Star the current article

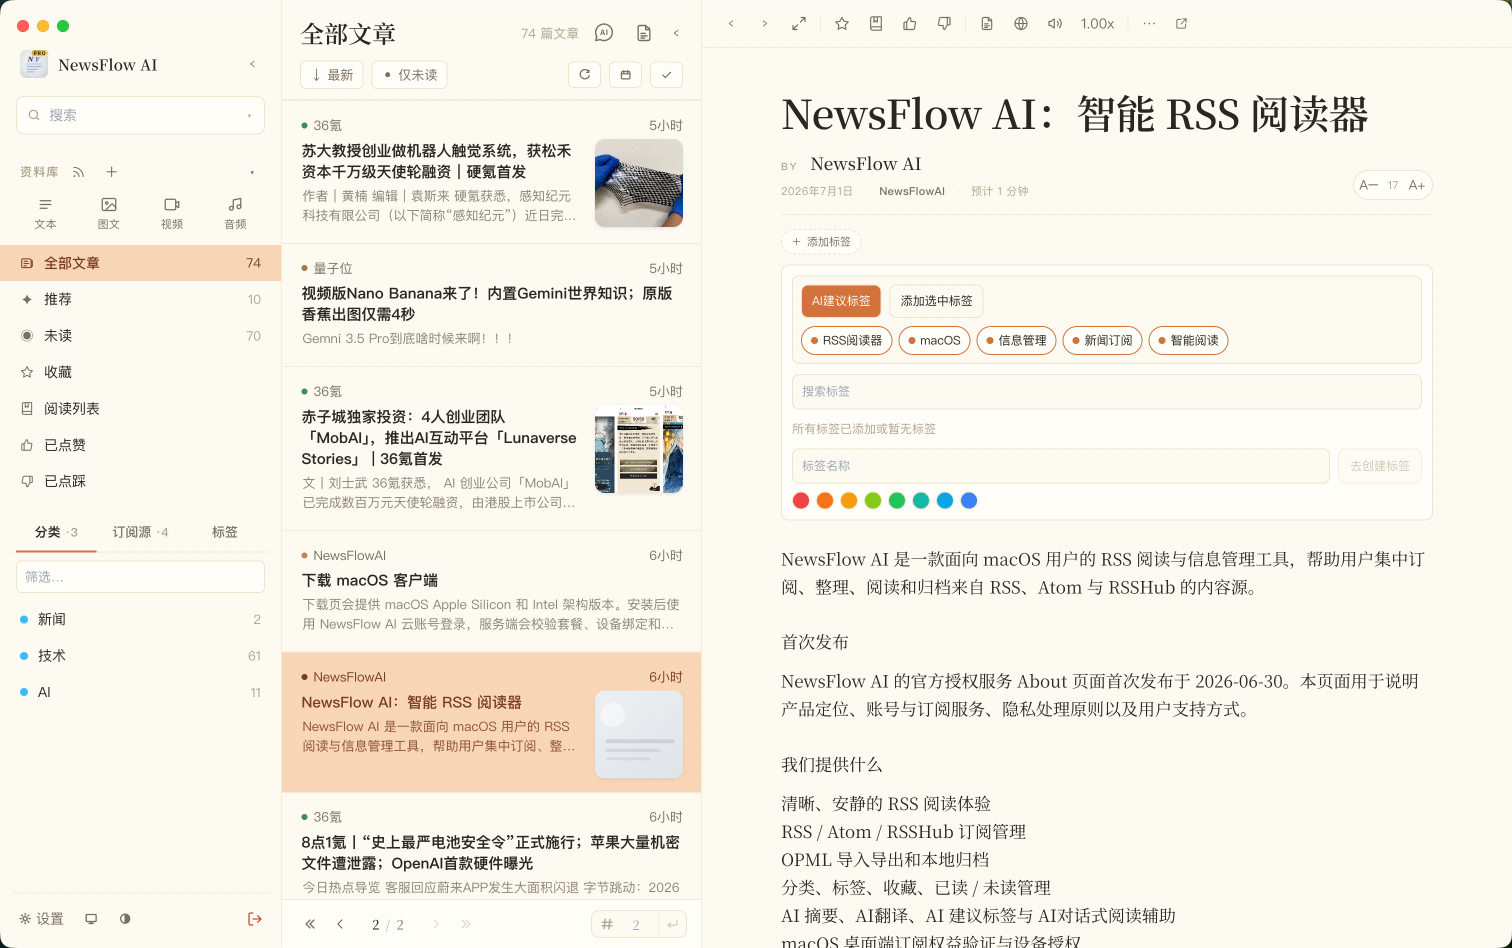click(x=842, y=24)
